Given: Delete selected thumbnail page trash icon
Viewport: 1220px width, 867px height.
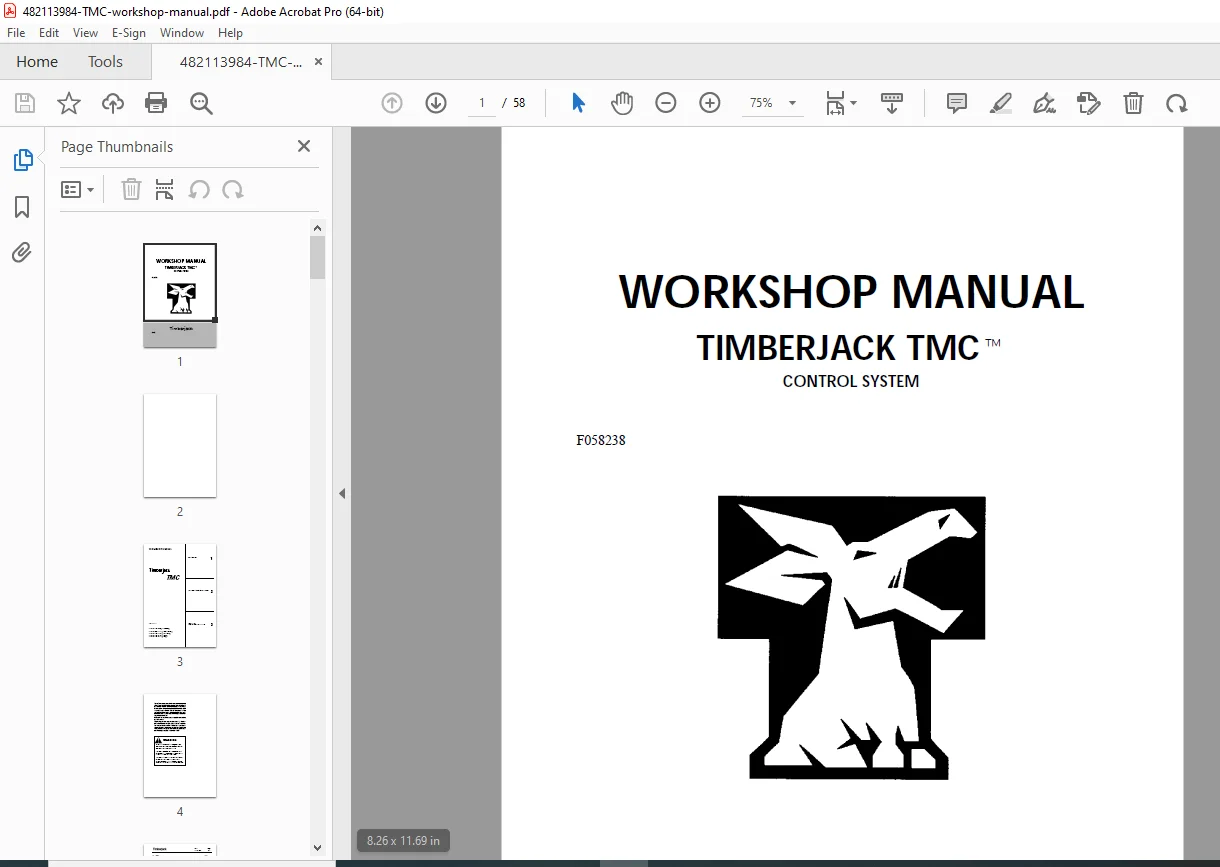Looking at the screenshot, I should [131, 189].
